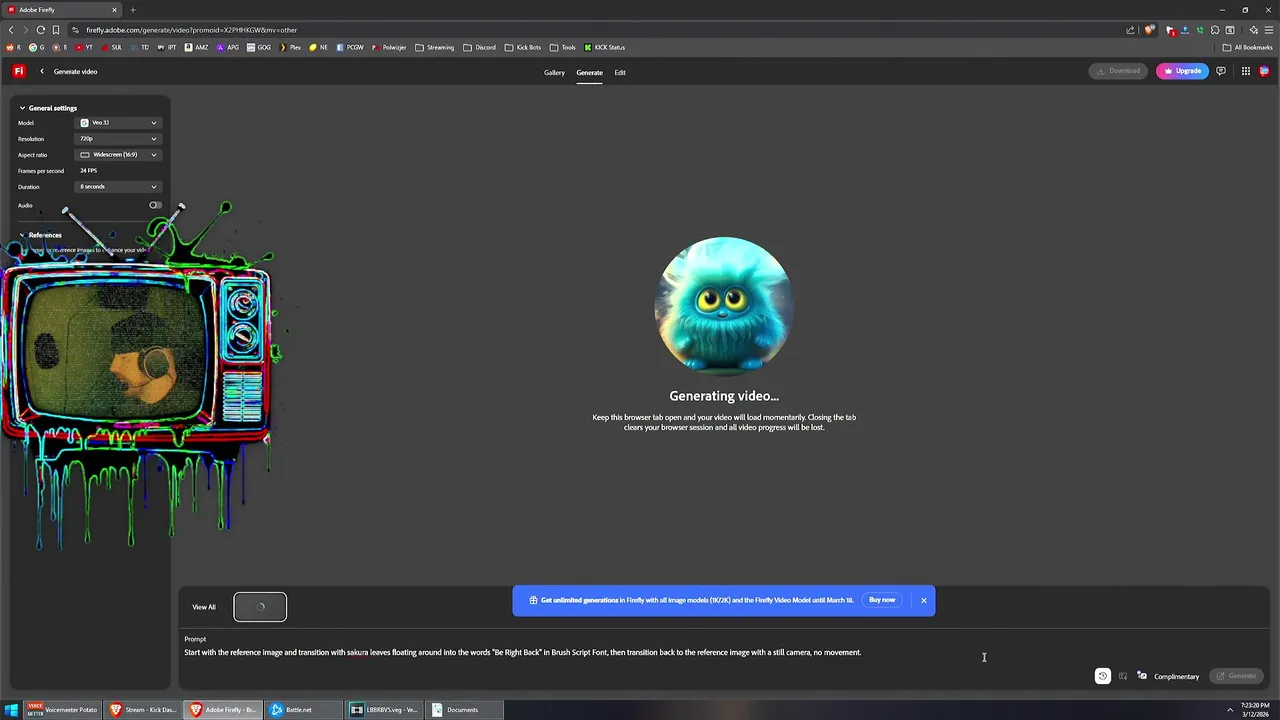Select the Adobe Firefly browser tab

click(x=62, y=10)
